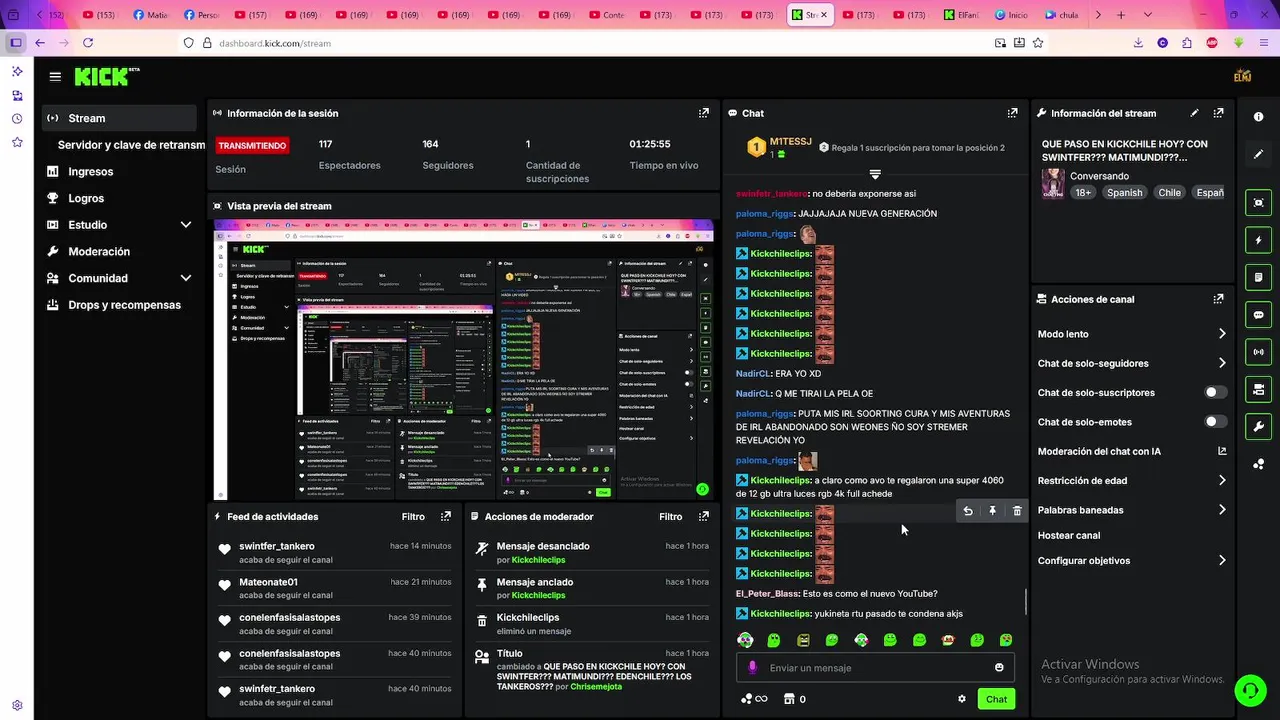
Task: Click the Enviar un mensaje input field
Action: pos(875,668)
